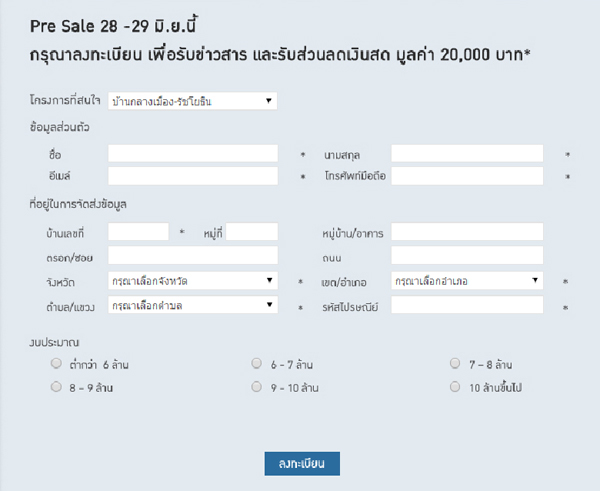The height and width of the screenshot is (491, 600).
Task: Click the หมู่ที่ village number field
Action: (252, 232)
